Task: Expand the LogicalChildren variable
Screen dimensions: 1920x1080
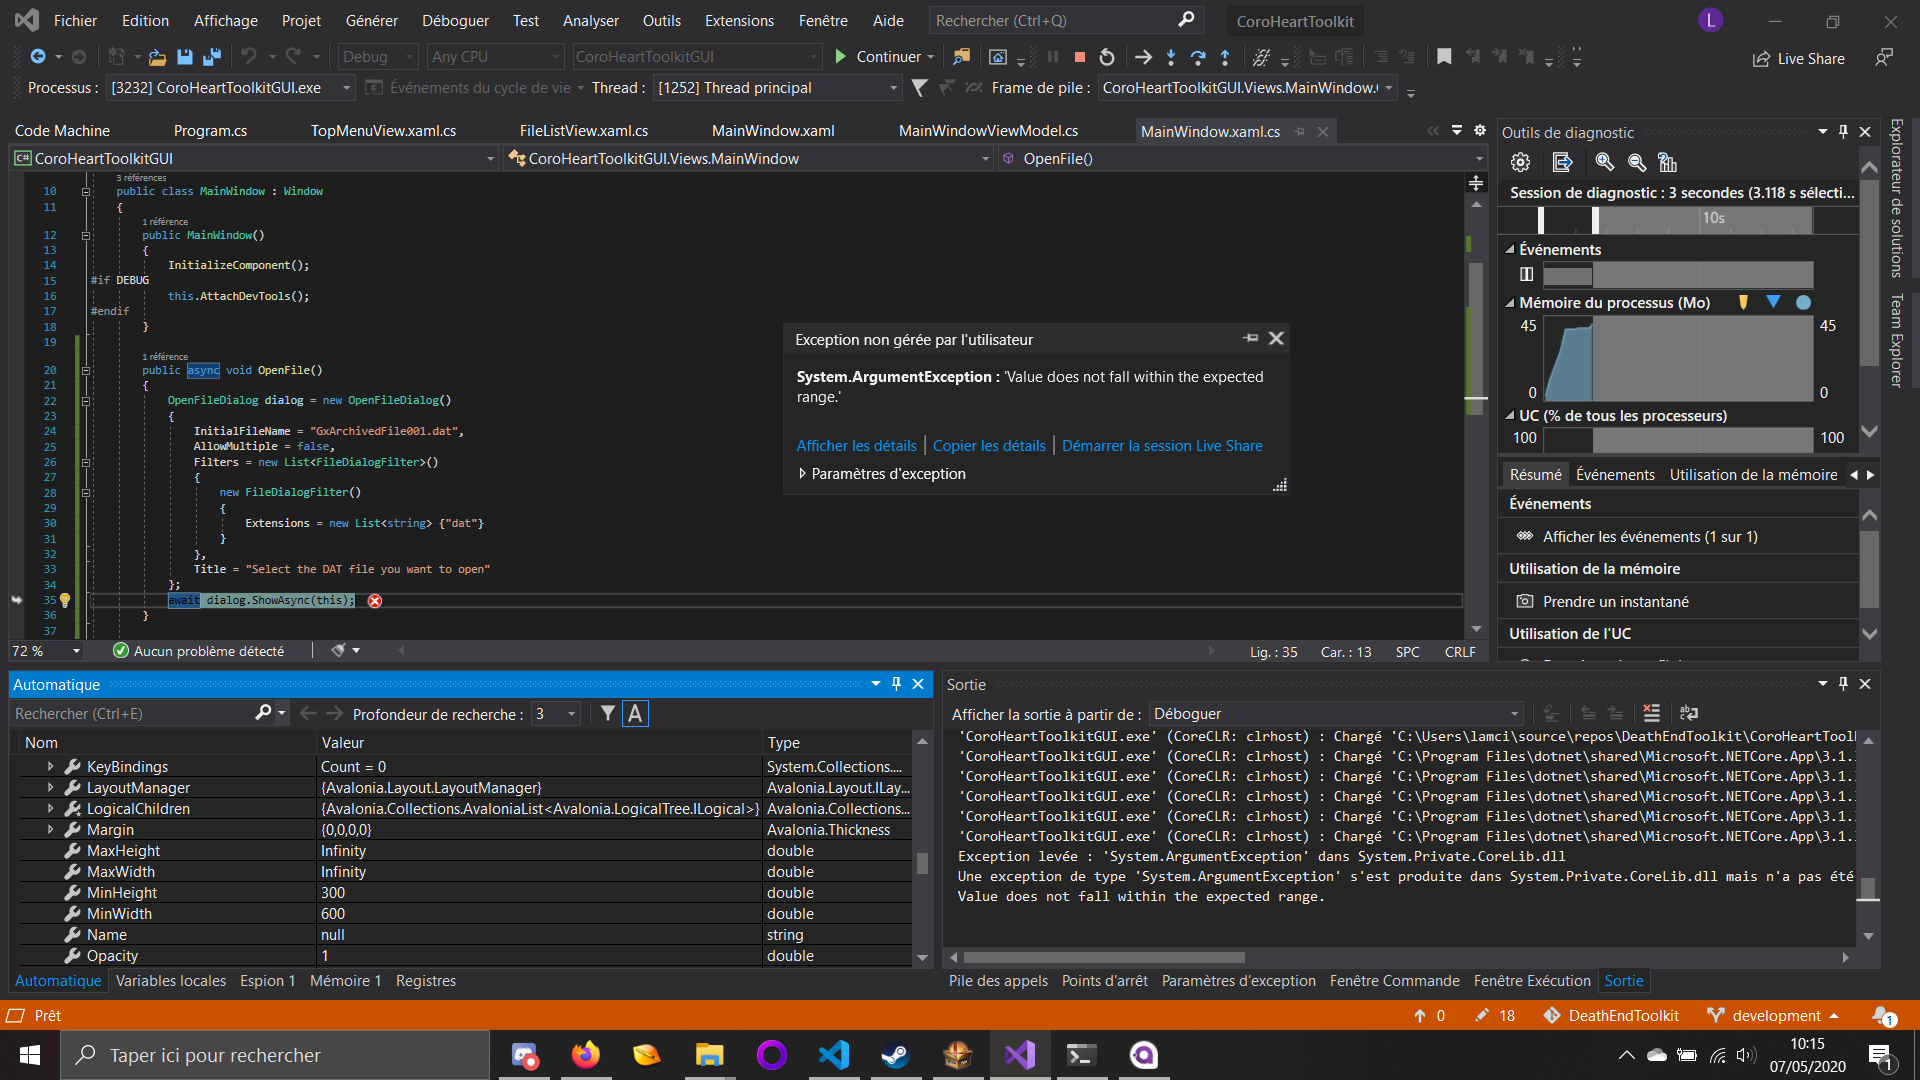Action: [49, 808]
